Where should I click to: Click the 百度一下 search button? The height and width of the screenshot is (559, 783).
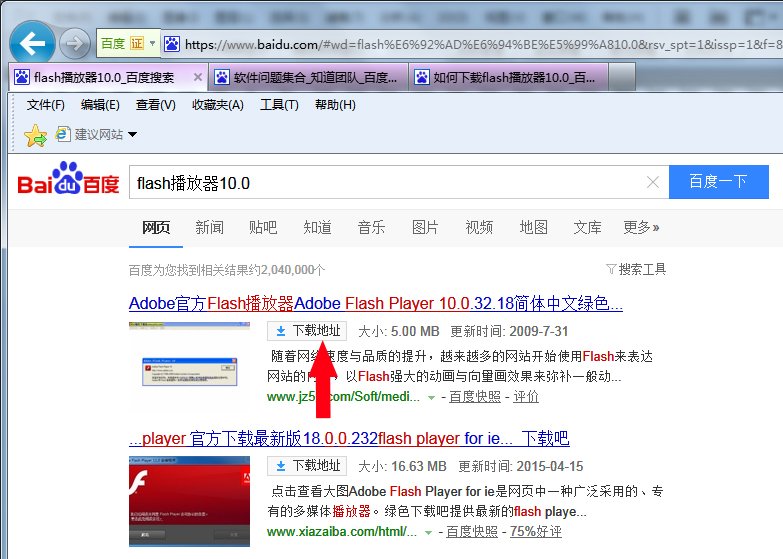pos(719,182)
